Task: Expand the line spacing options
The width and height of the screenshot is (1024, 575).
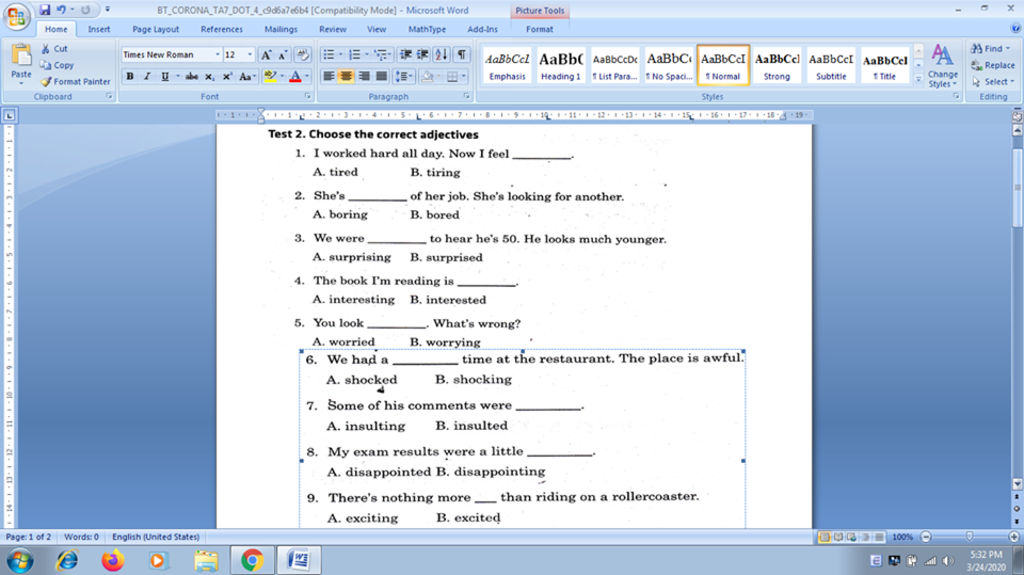Action: click(x=404, y=76)
